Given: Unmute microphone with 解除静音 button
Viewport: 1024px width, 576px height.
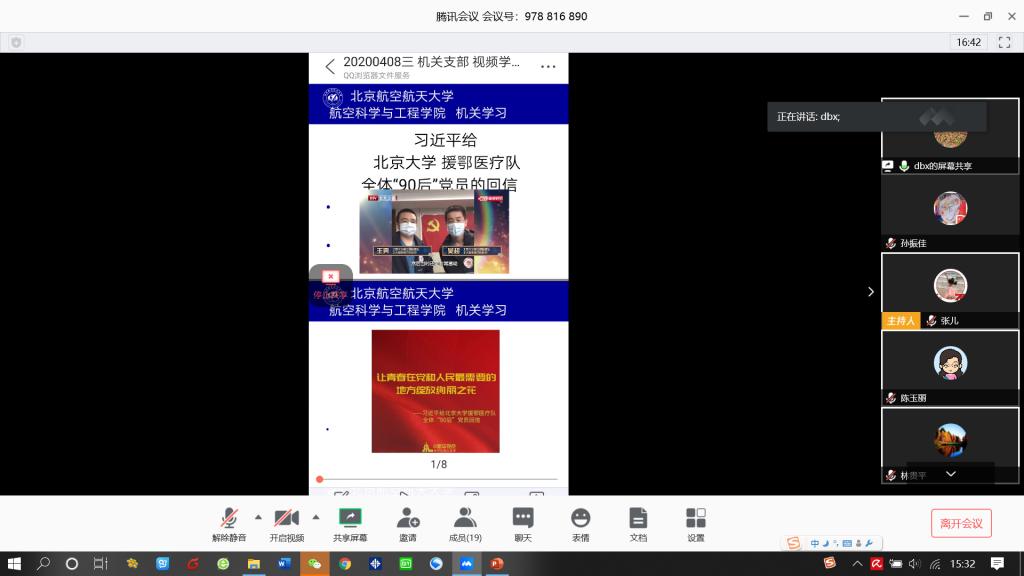Looking at the screenshot, I should 229,522.
